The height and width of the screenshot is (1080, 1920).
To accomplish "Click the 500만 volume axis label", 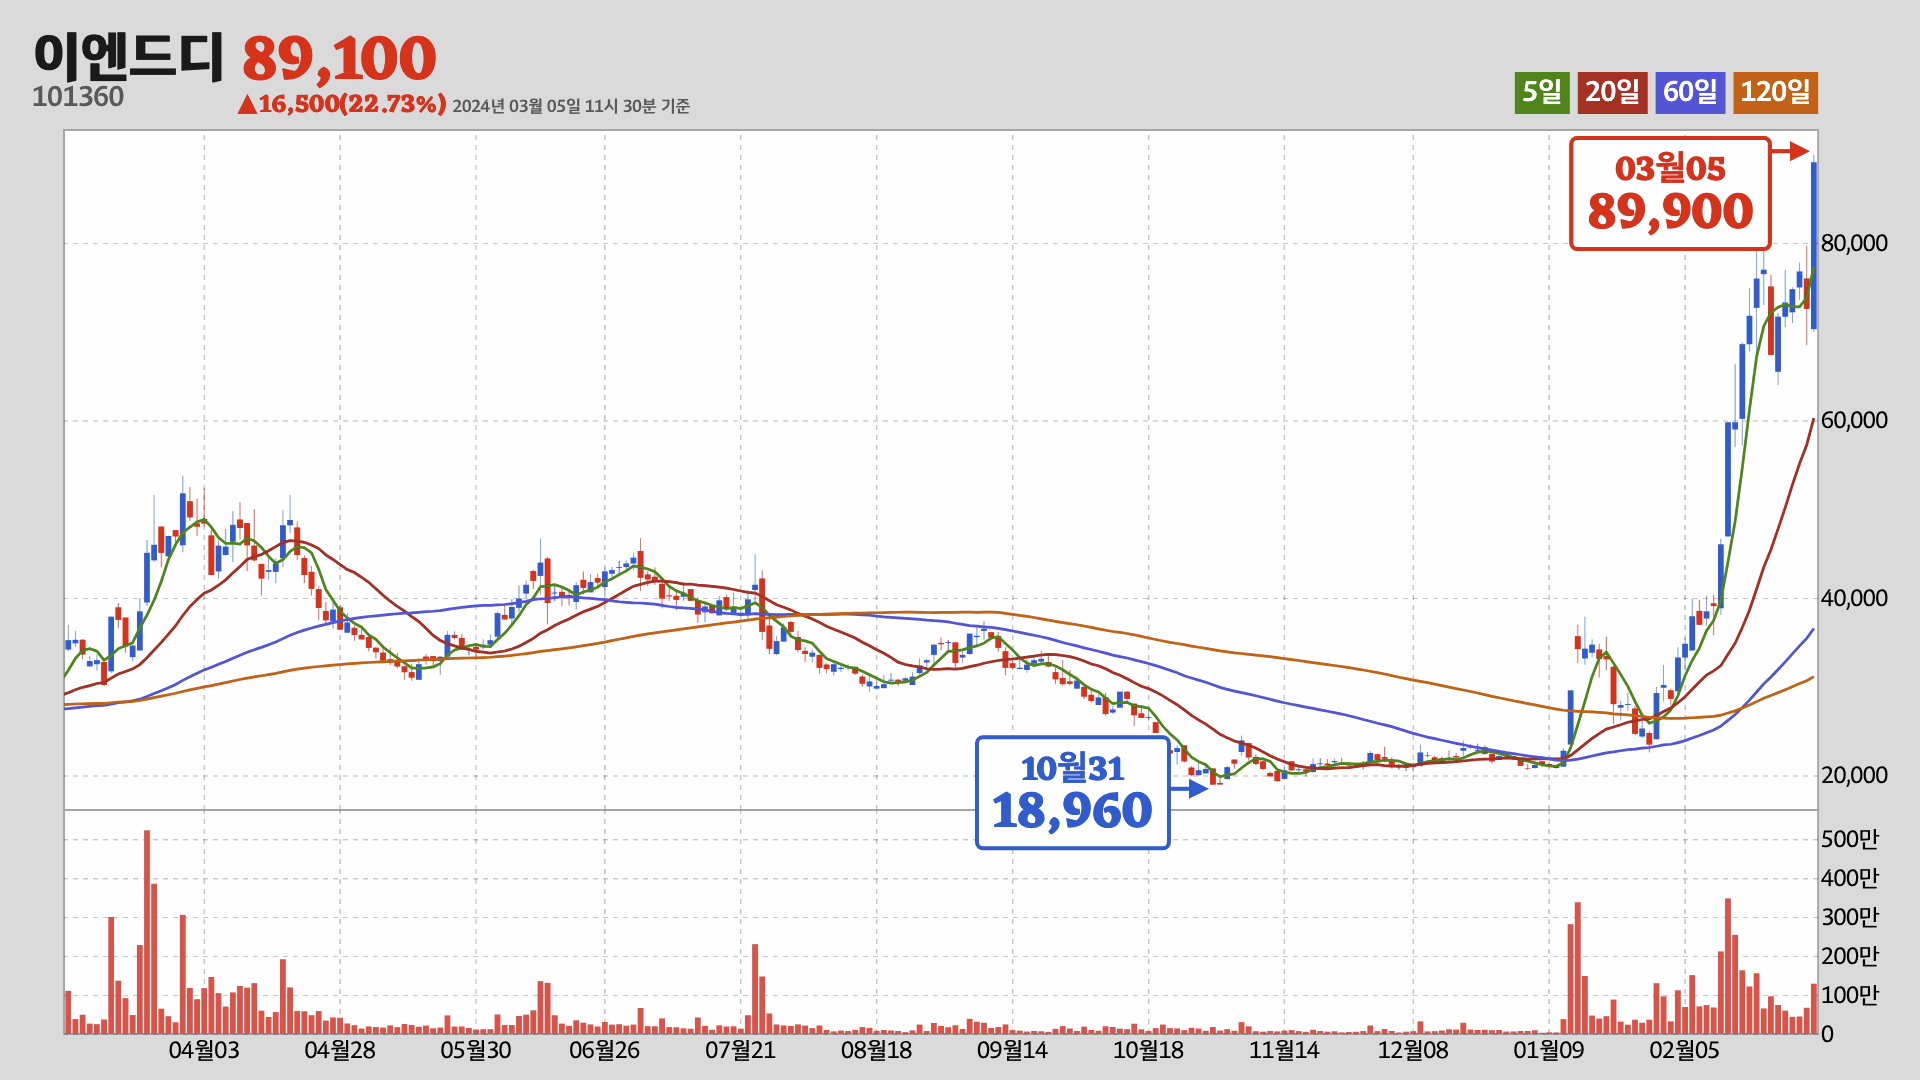I will [x=1850, y=839].
